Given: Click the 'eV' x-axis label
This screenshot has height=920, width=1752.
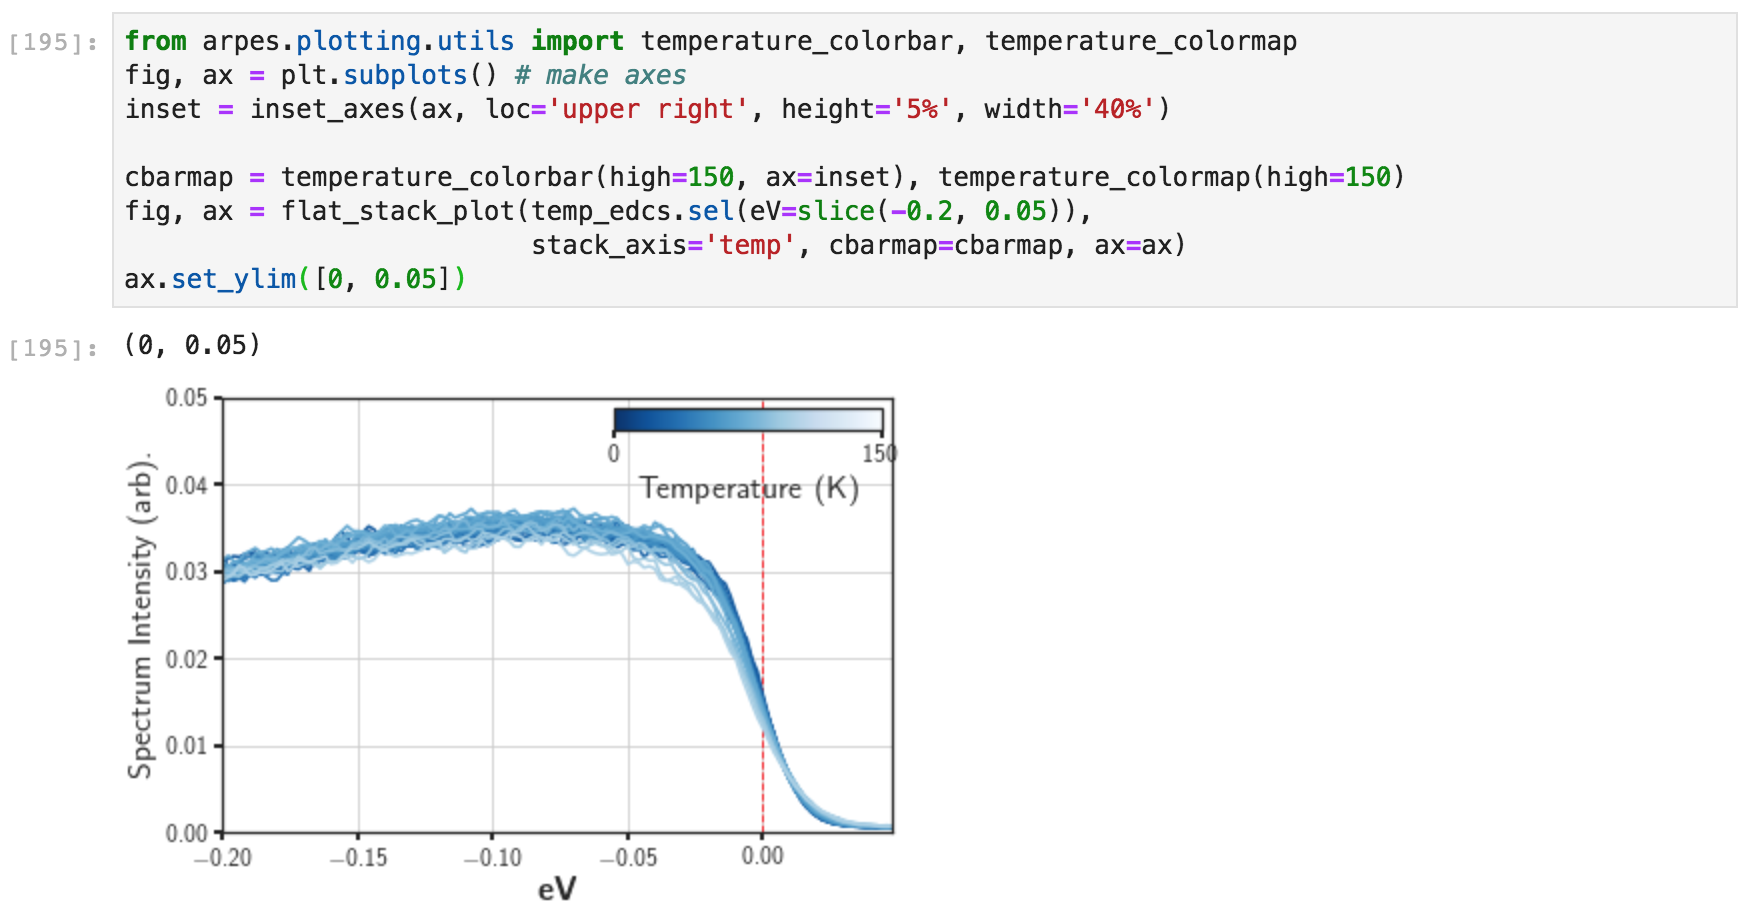Looking at the screenshot, I should 557,889.
